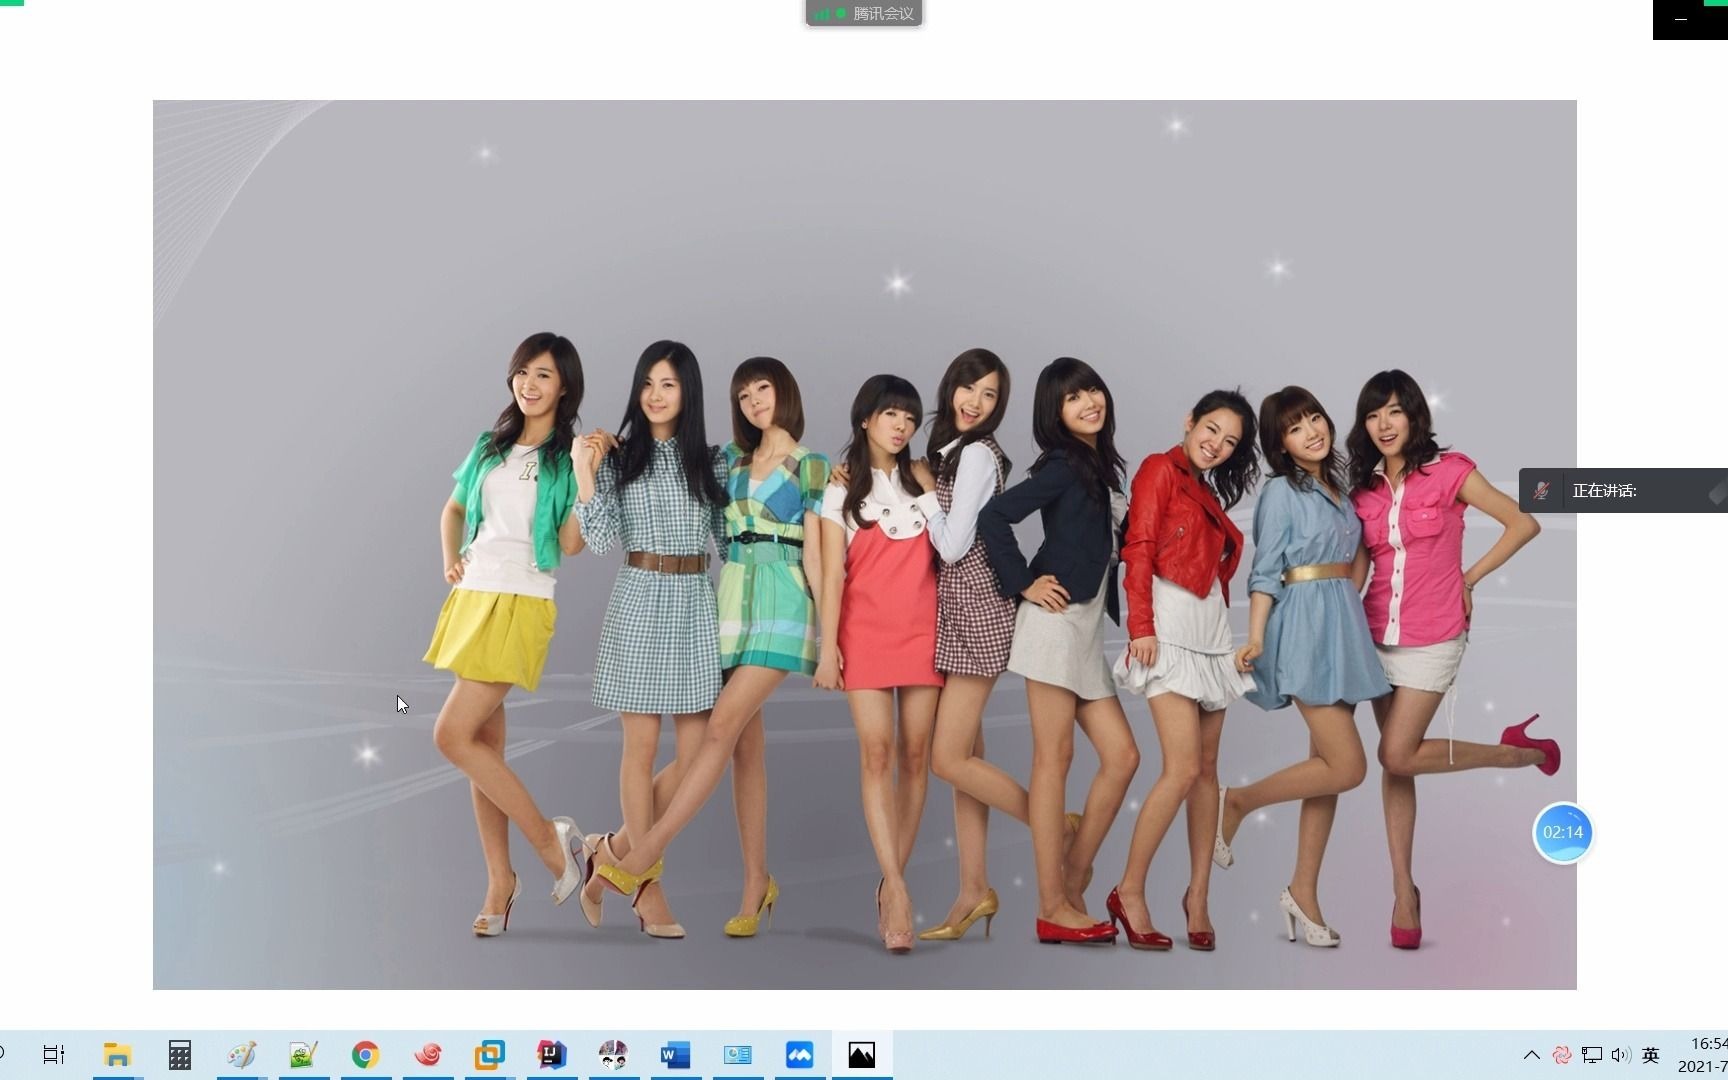Switch to Microsoft Word in the taskbar
This screenshot has height=1080, width=1728.
(x=676, y=1054)
